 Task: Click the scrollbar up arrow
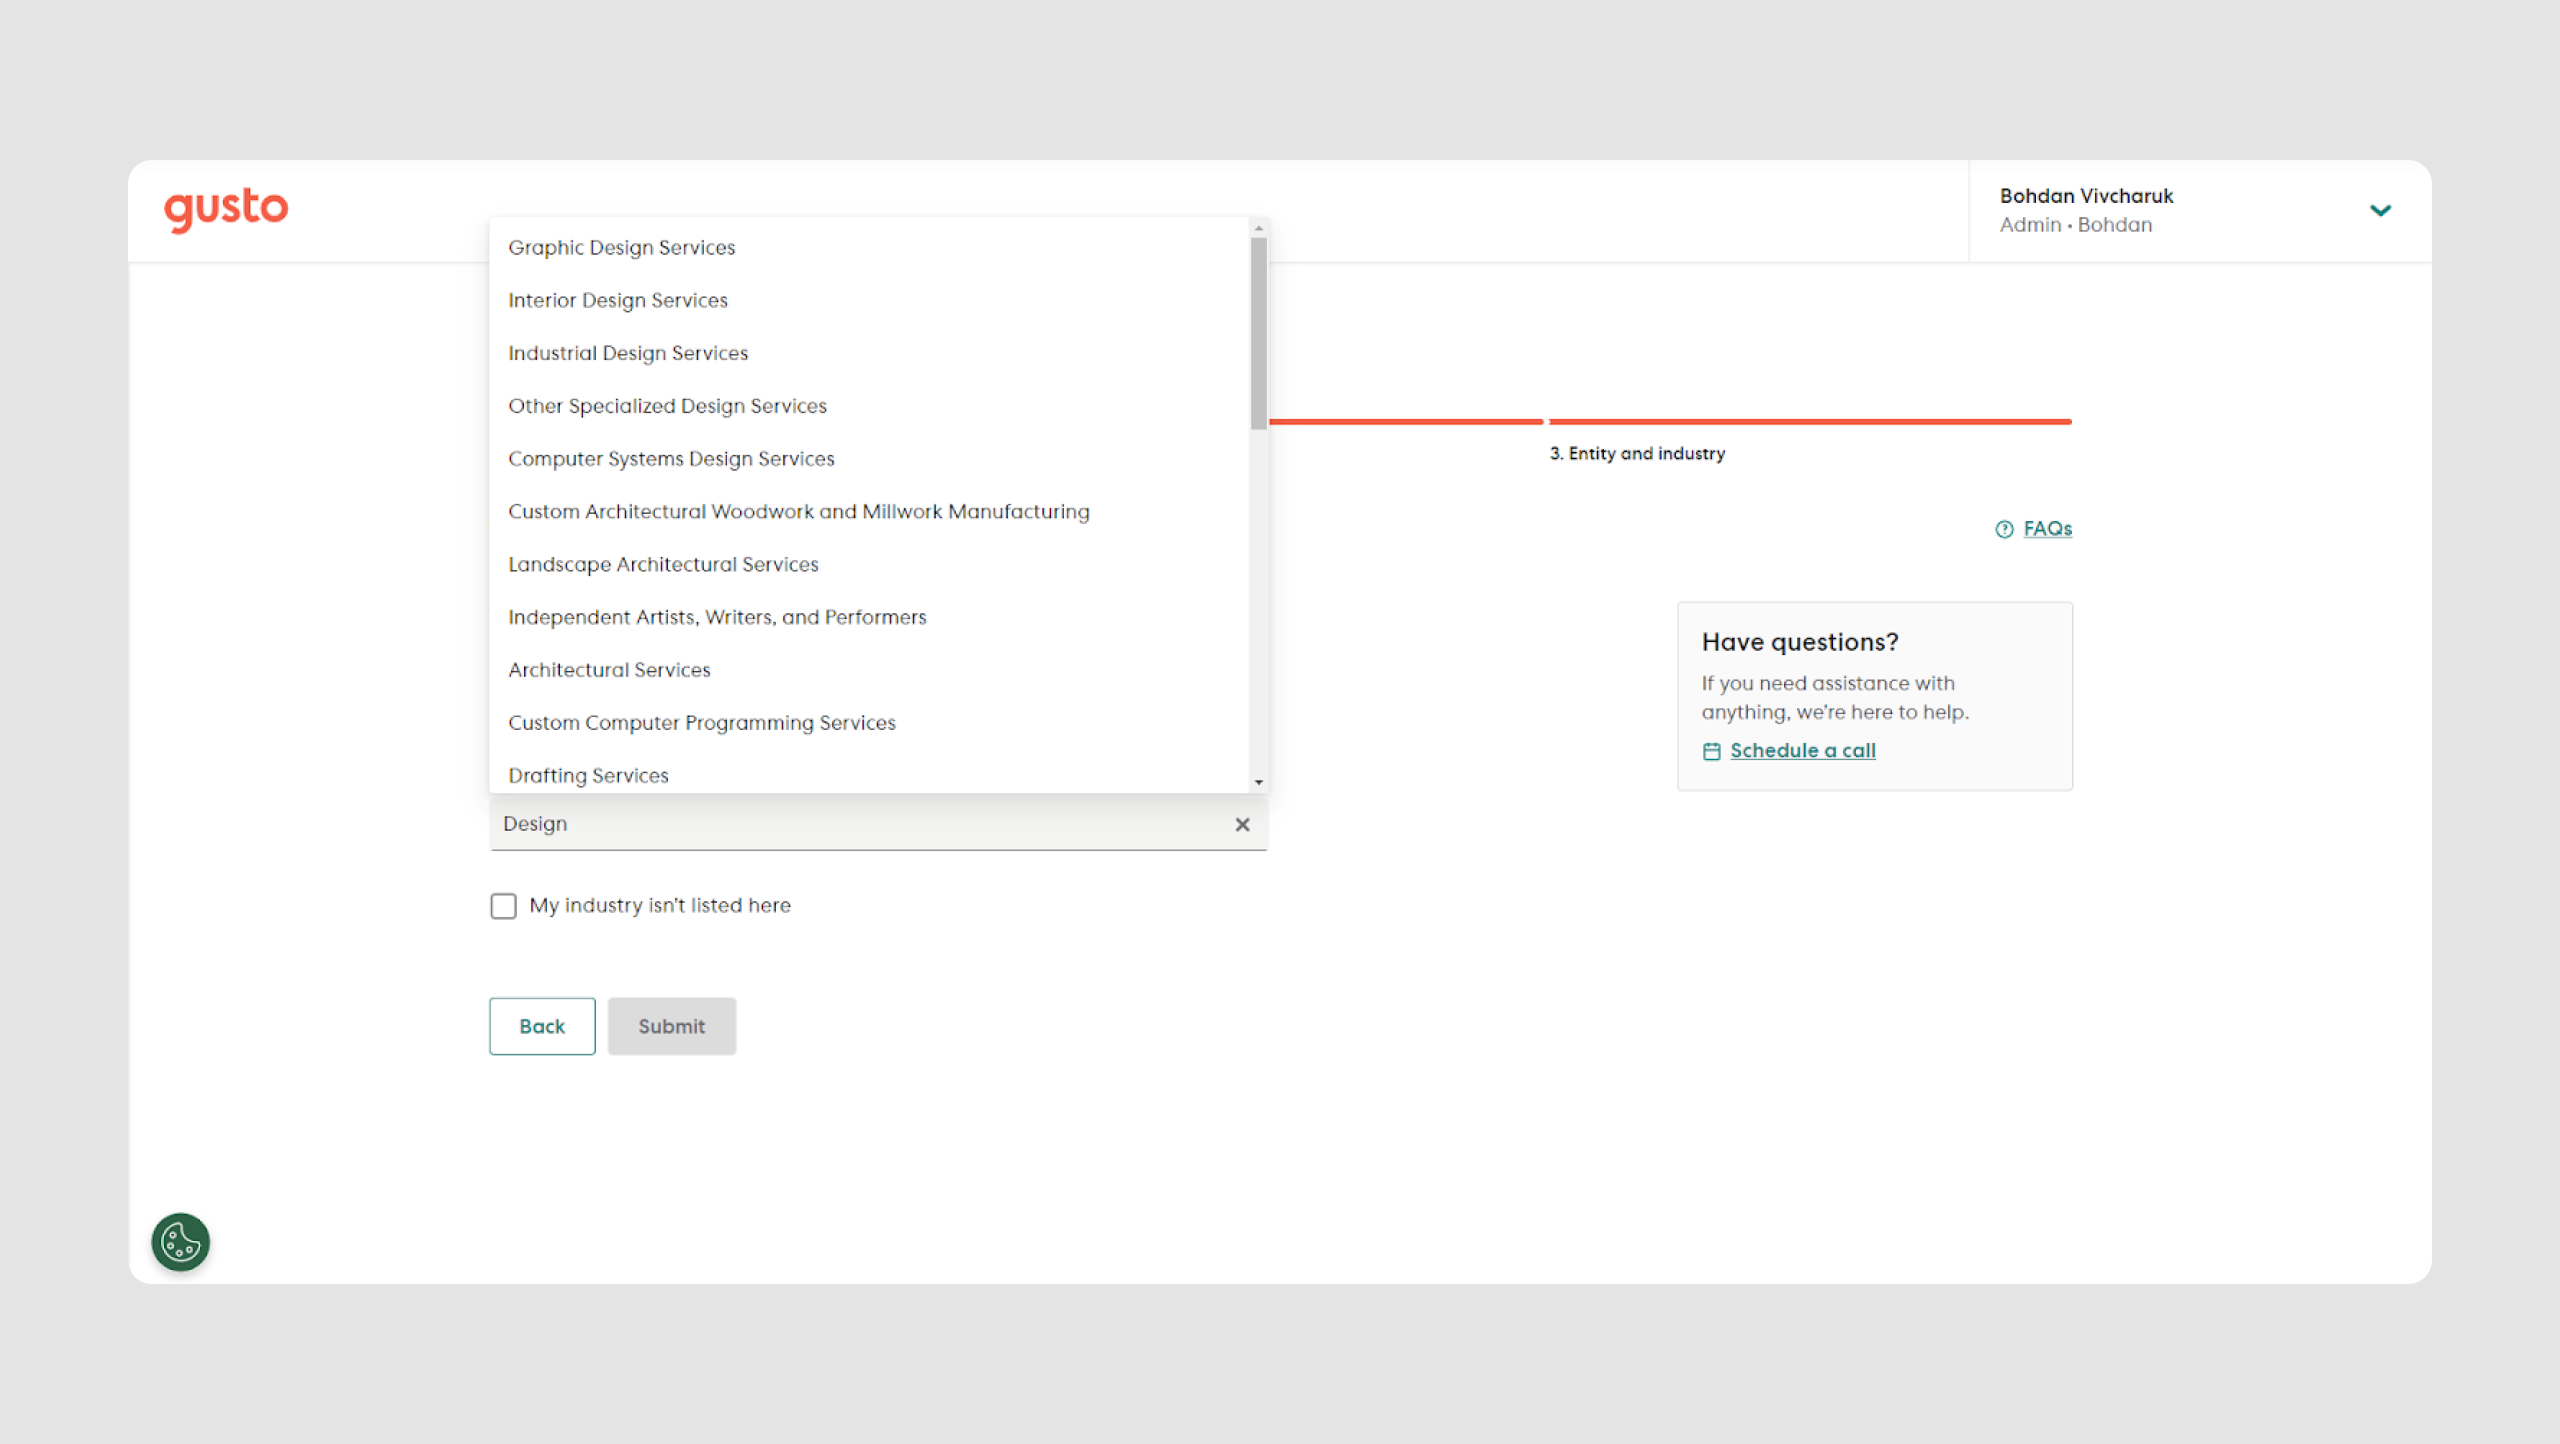[1258, 228]
